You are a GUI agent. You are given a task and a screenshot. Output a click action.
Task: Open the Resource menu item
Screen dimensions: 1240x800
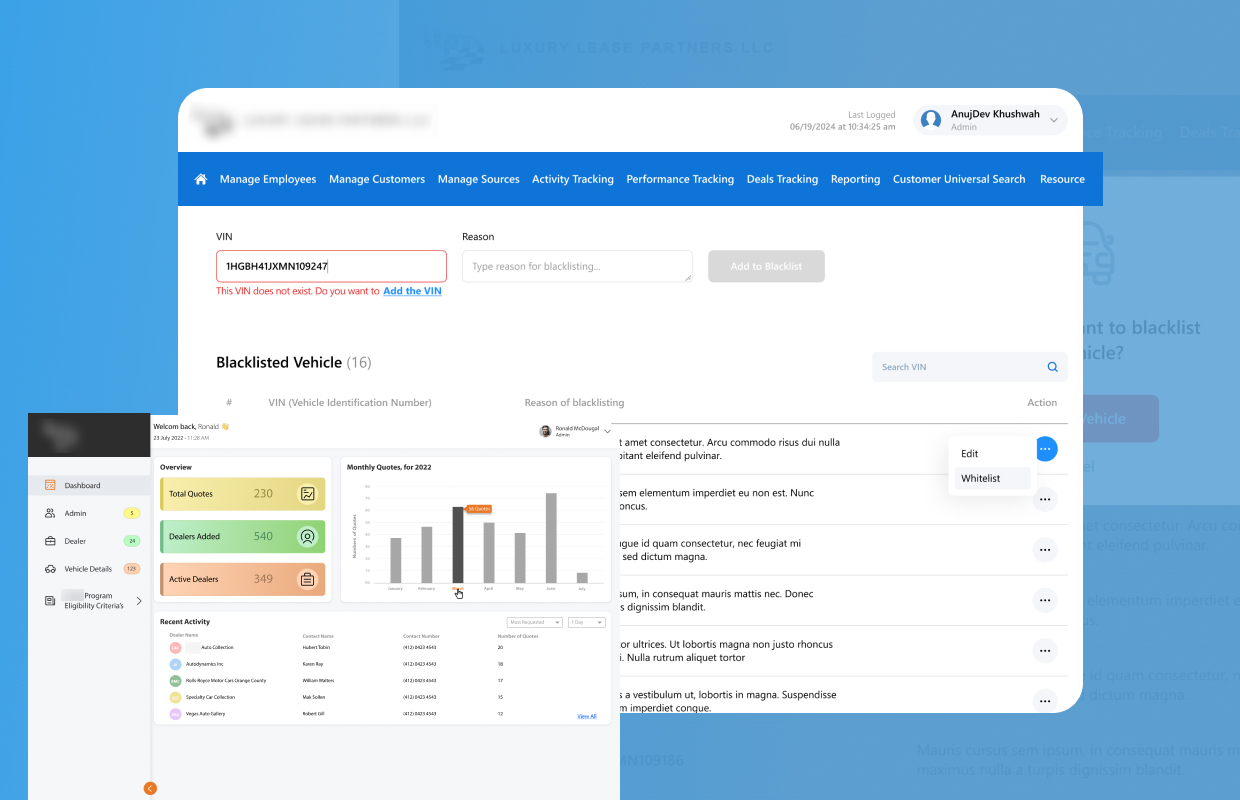click(x=1062, y=179)
